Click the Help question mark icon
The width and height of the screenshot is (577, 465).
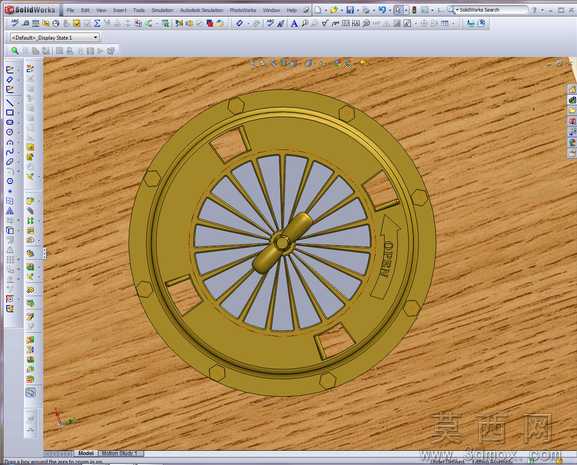pyautogui.click(x=535, y=10)
